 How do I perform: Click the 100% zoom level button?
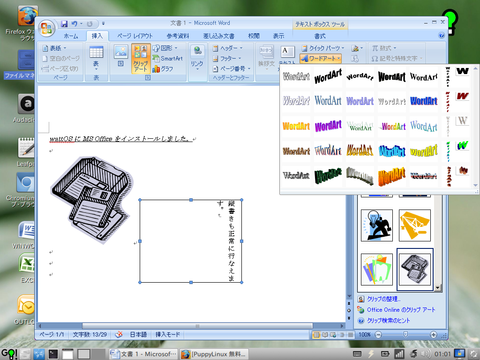click(365, 335)
